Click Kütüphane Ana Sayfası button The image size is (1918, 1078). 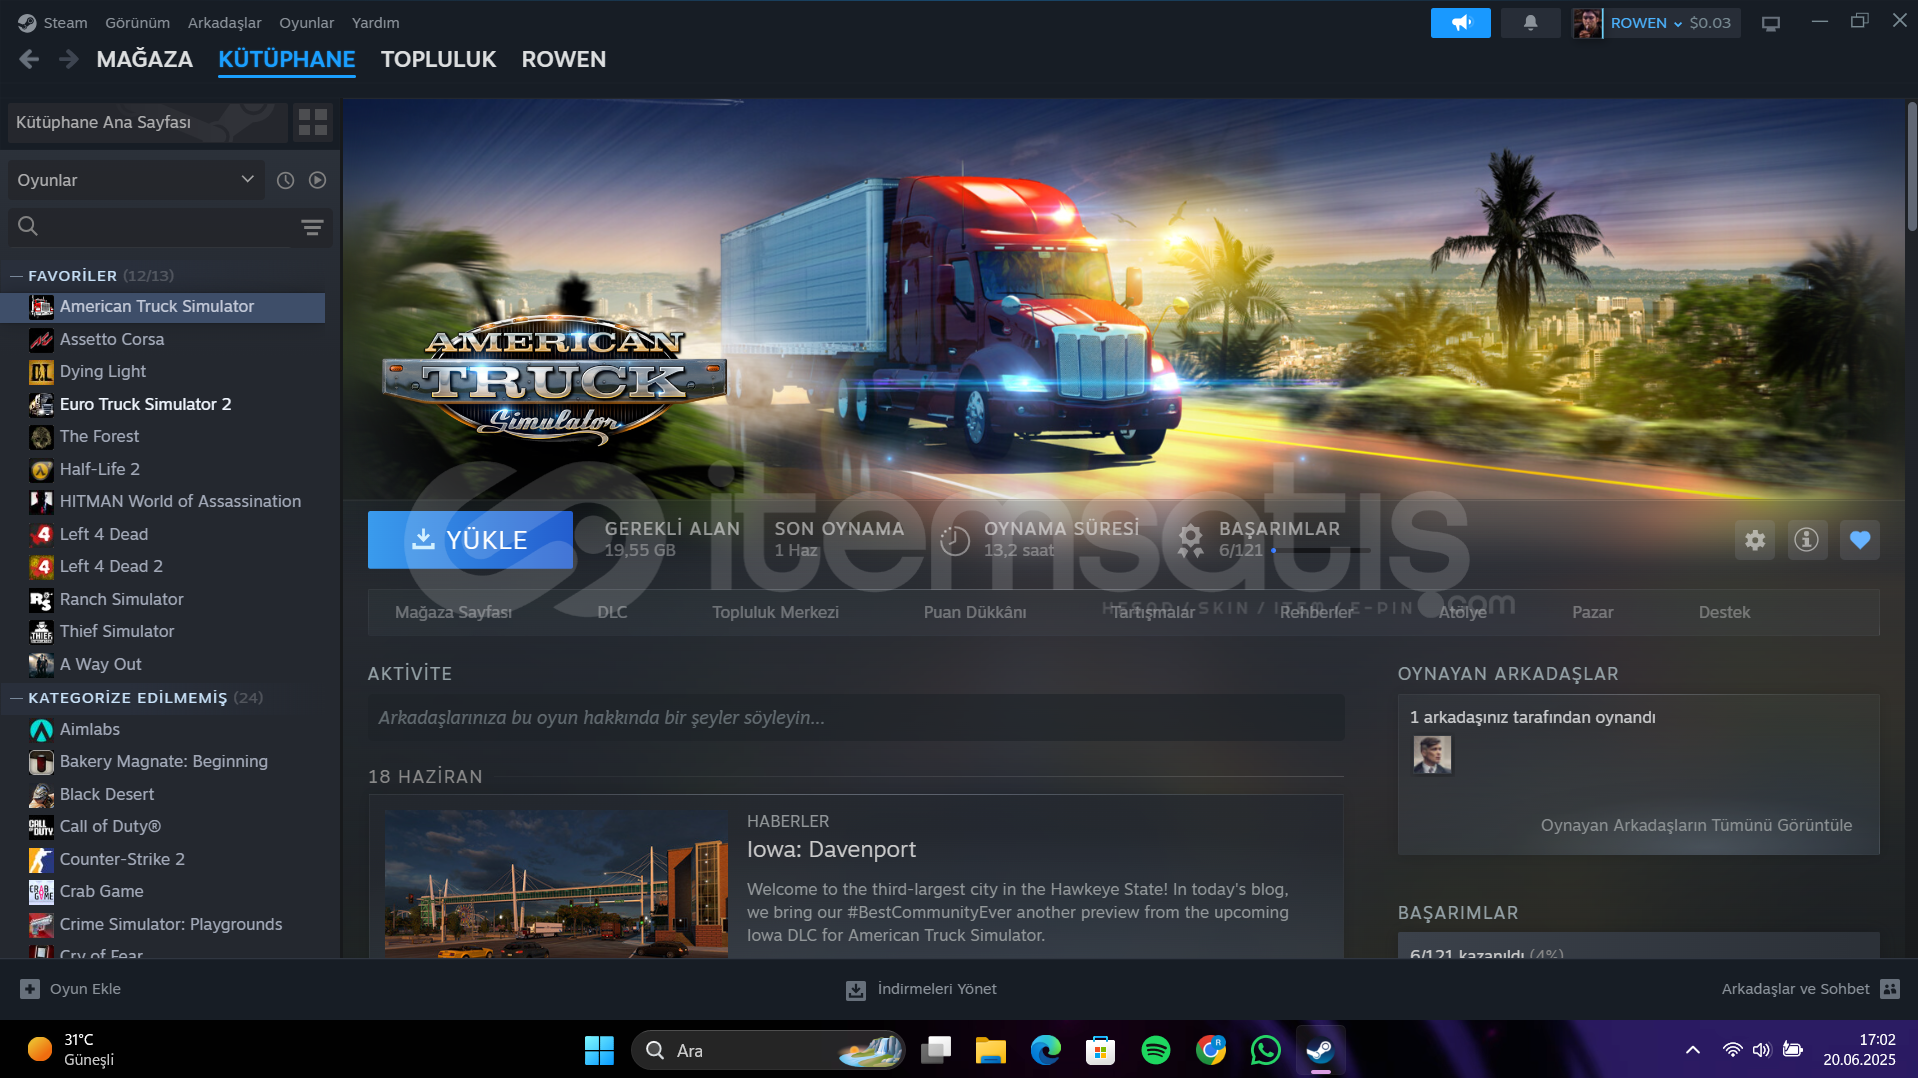(147, 122)
